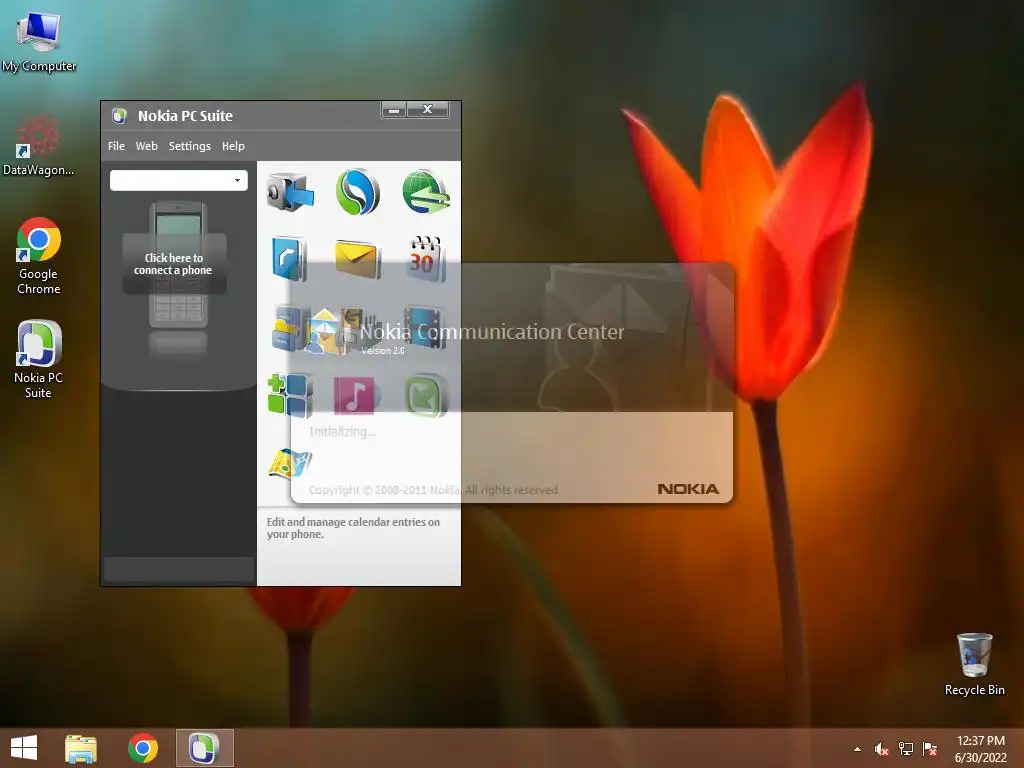The height and width of the screenshot is (768, 1024).
Task: Open the pink music note icon
Action: tap(355, 395)
